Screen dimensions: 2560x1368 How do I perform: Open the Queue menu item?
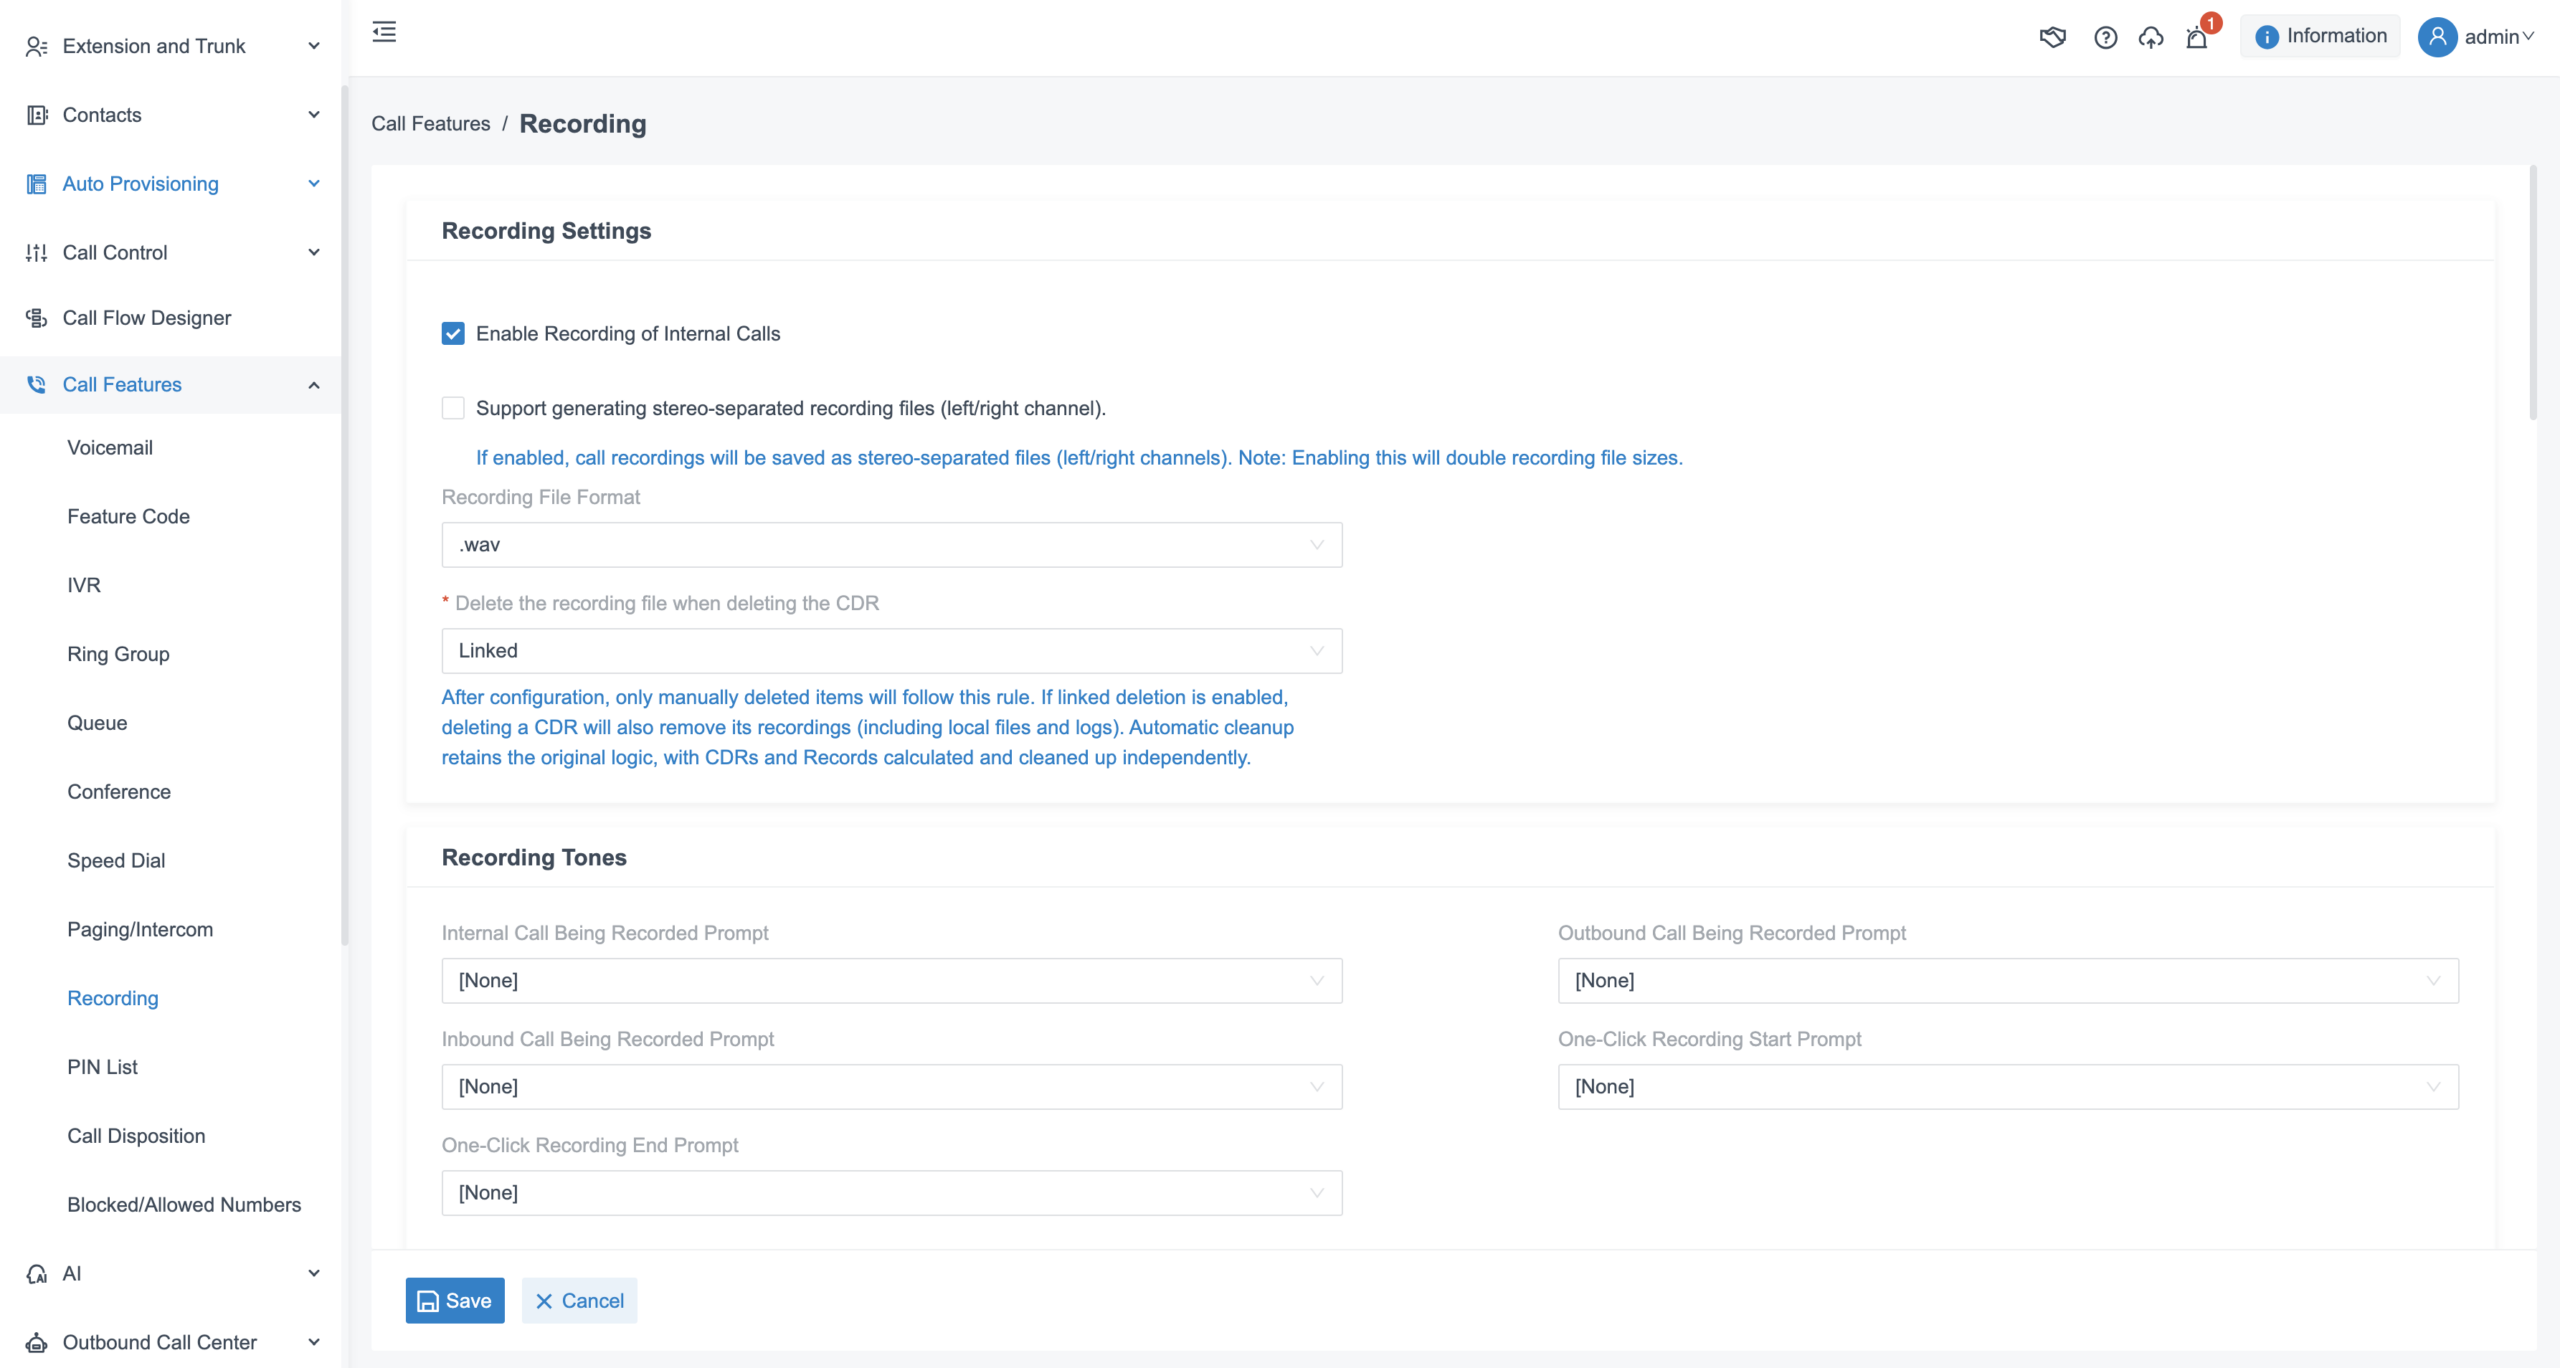click(97, 724)
